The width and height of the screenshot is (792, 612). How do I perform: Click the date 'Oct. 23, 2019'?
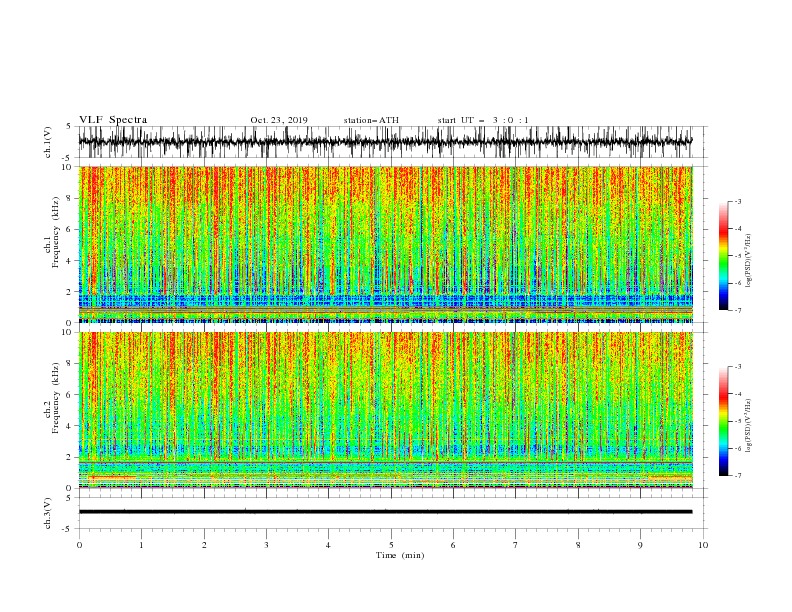[279, 120]
